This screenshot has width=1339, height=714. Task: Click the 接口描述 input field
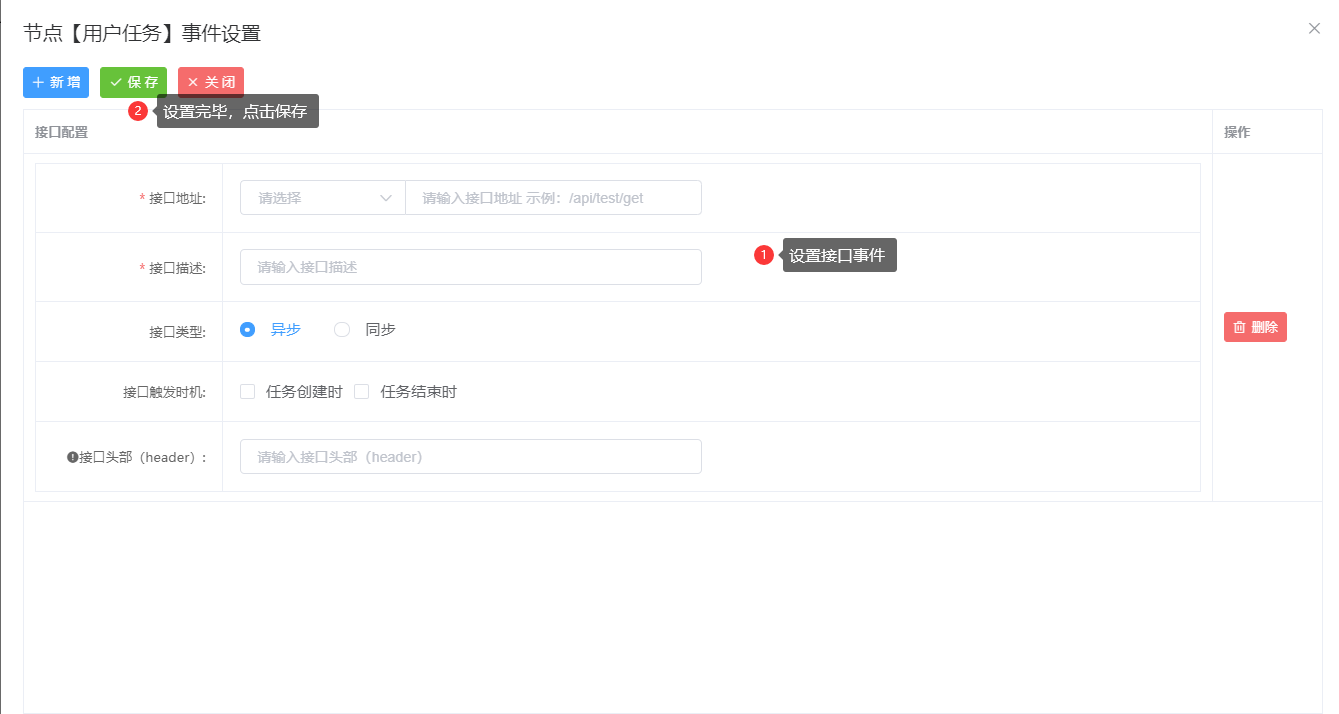coord(470,267)
